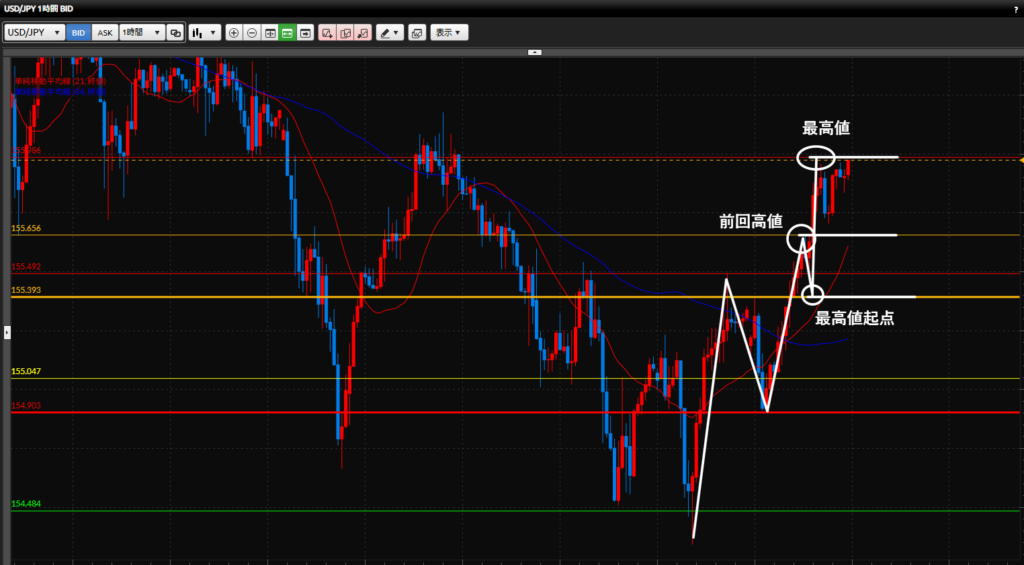Click the add indicator chart icon
This screenshot has width=1024, height=565.
[327, 32]
